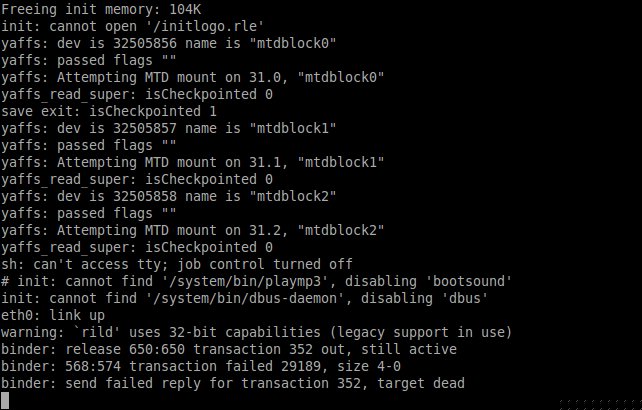Click the 'save exit: isCheckpointed 1' line
The height and width of the screenshot is (410, 642).
(109, 111)
